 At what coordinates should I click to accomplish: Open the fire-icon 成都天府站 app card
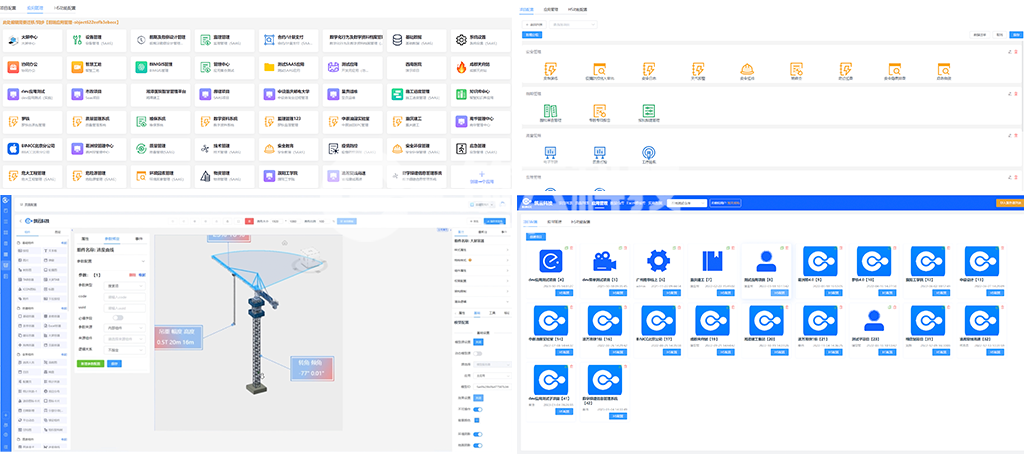(480, 67)
